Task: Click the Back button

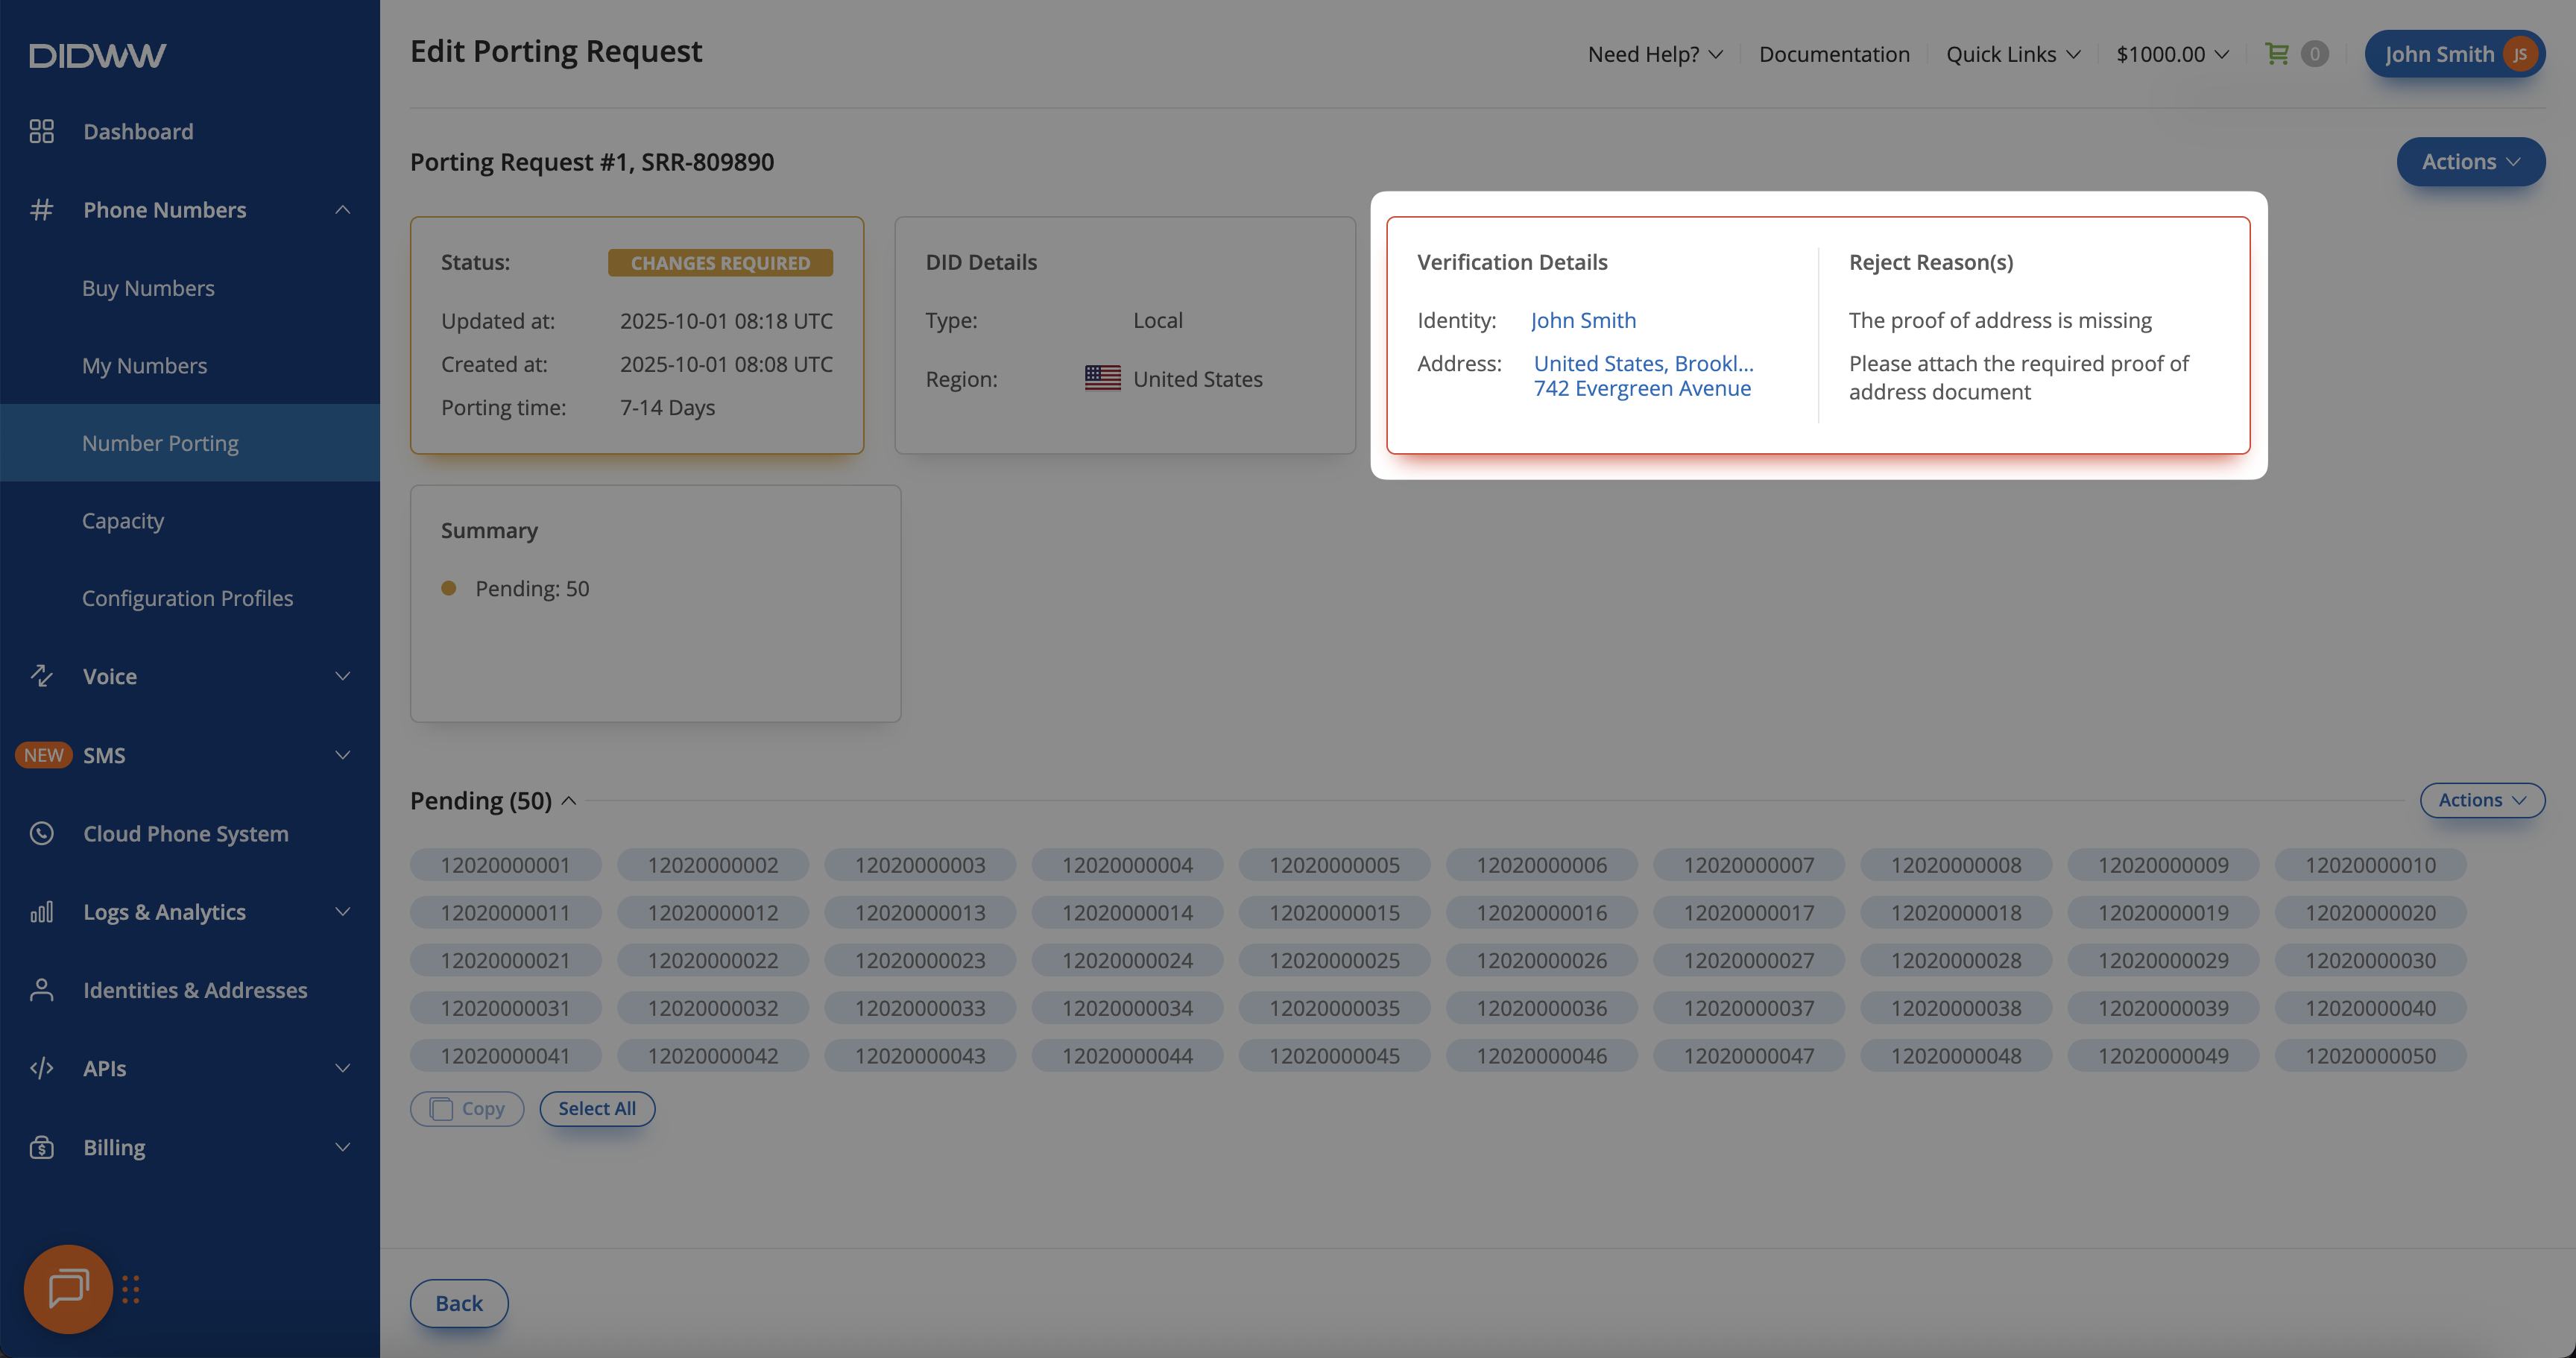Action: click(x=459, y=1303)
